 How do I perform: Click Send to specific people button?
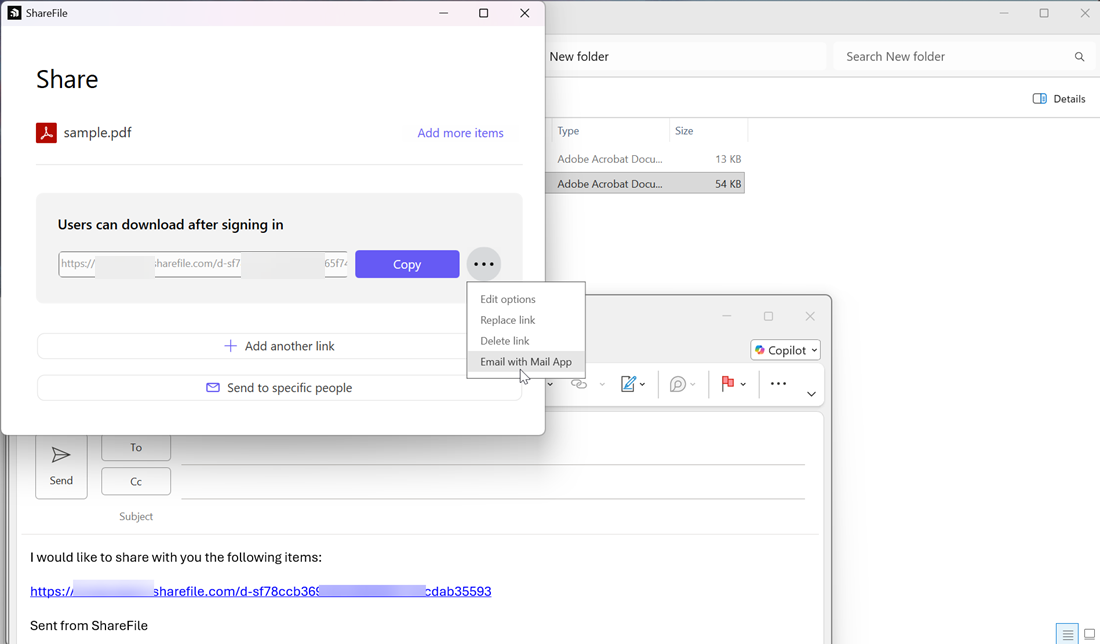click(x=279, y=388)
